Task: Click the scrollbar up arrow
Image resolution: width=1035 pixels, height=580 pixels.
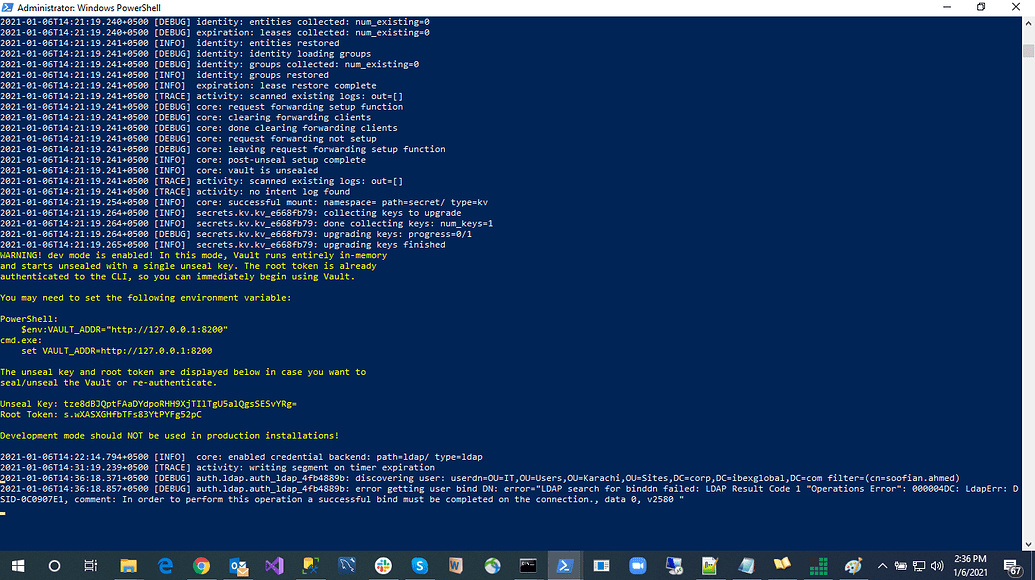Action: (1028, 23)
